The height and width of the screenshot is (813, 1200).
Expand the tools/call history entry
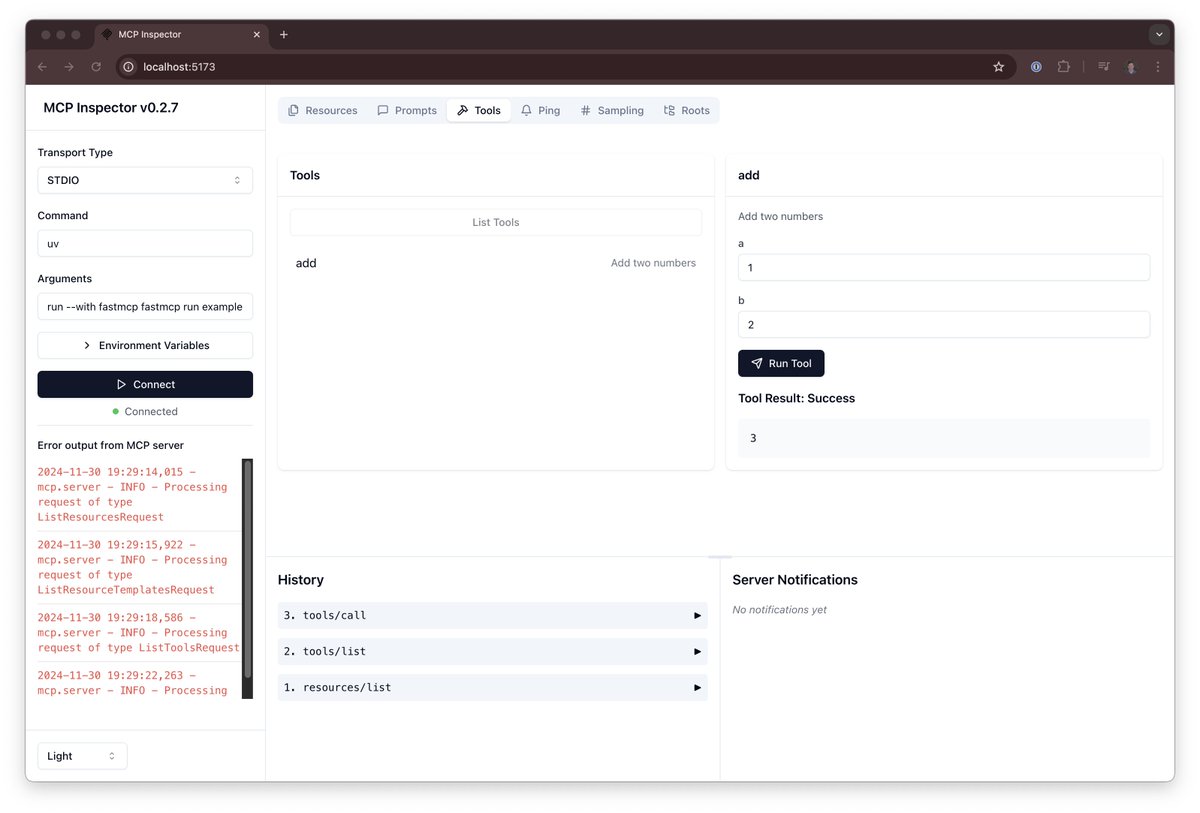[x=492, y=615]
